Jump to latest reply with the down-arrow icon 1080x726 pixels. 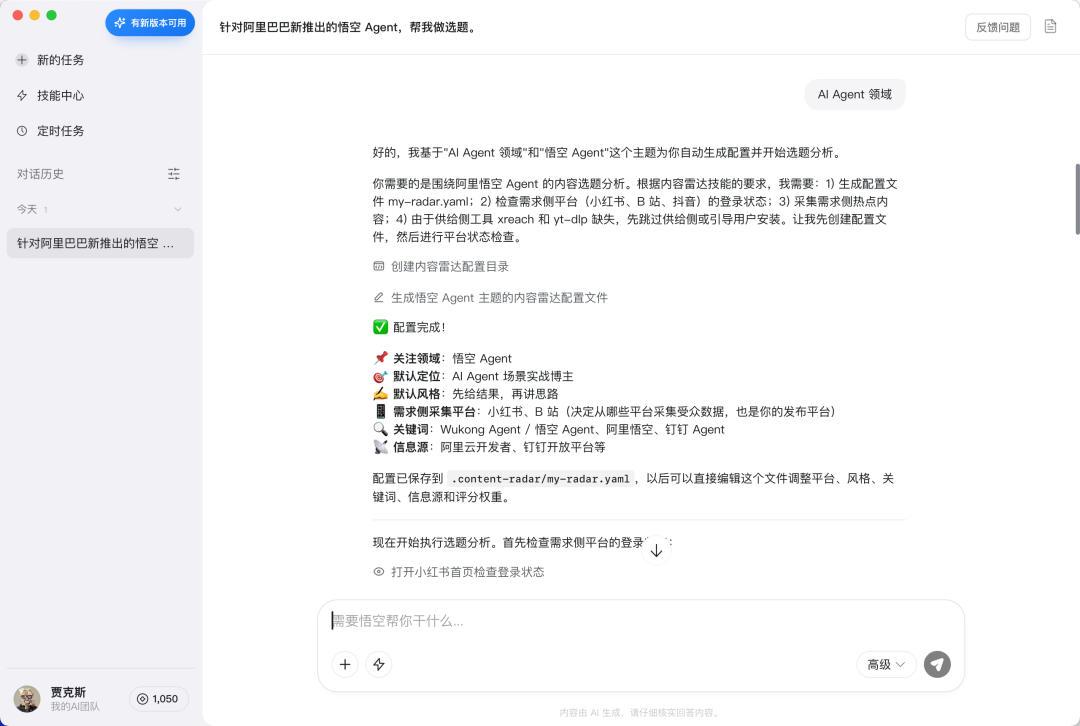coord(656,550)
